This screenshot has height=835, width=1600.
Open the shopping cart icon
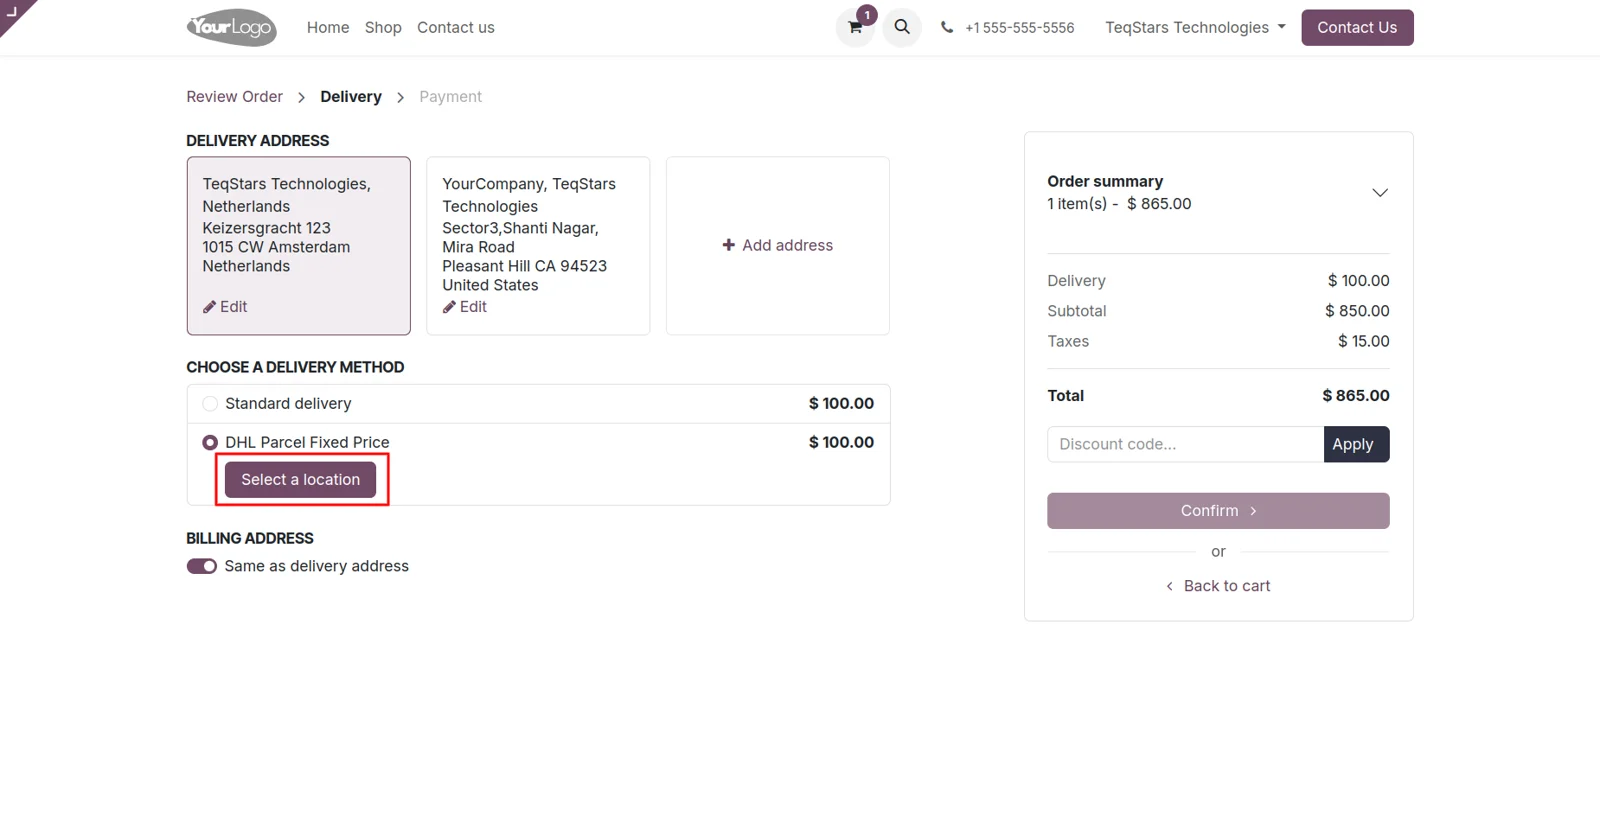coord(855,27)
